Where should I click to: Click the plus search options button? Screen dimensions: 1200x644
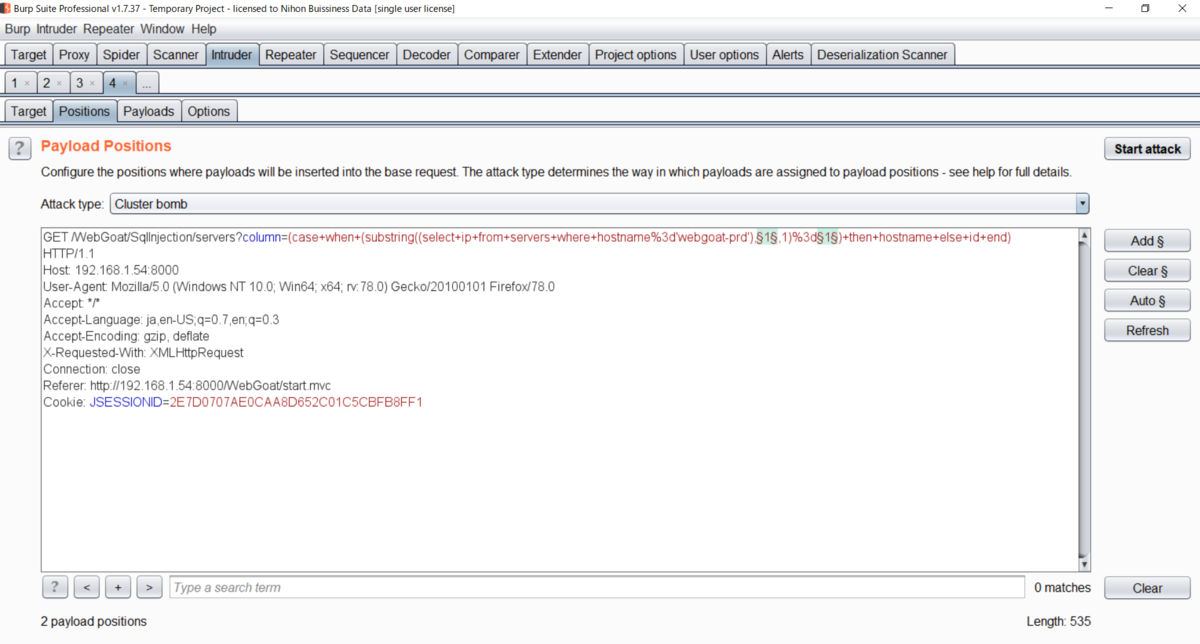tap(118, 587)
